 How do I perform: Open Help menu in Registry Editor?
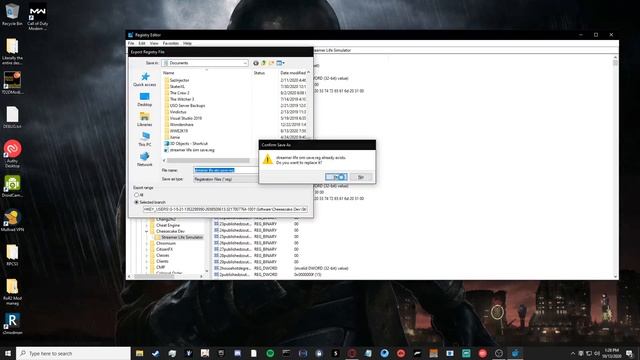coord(187,43)
